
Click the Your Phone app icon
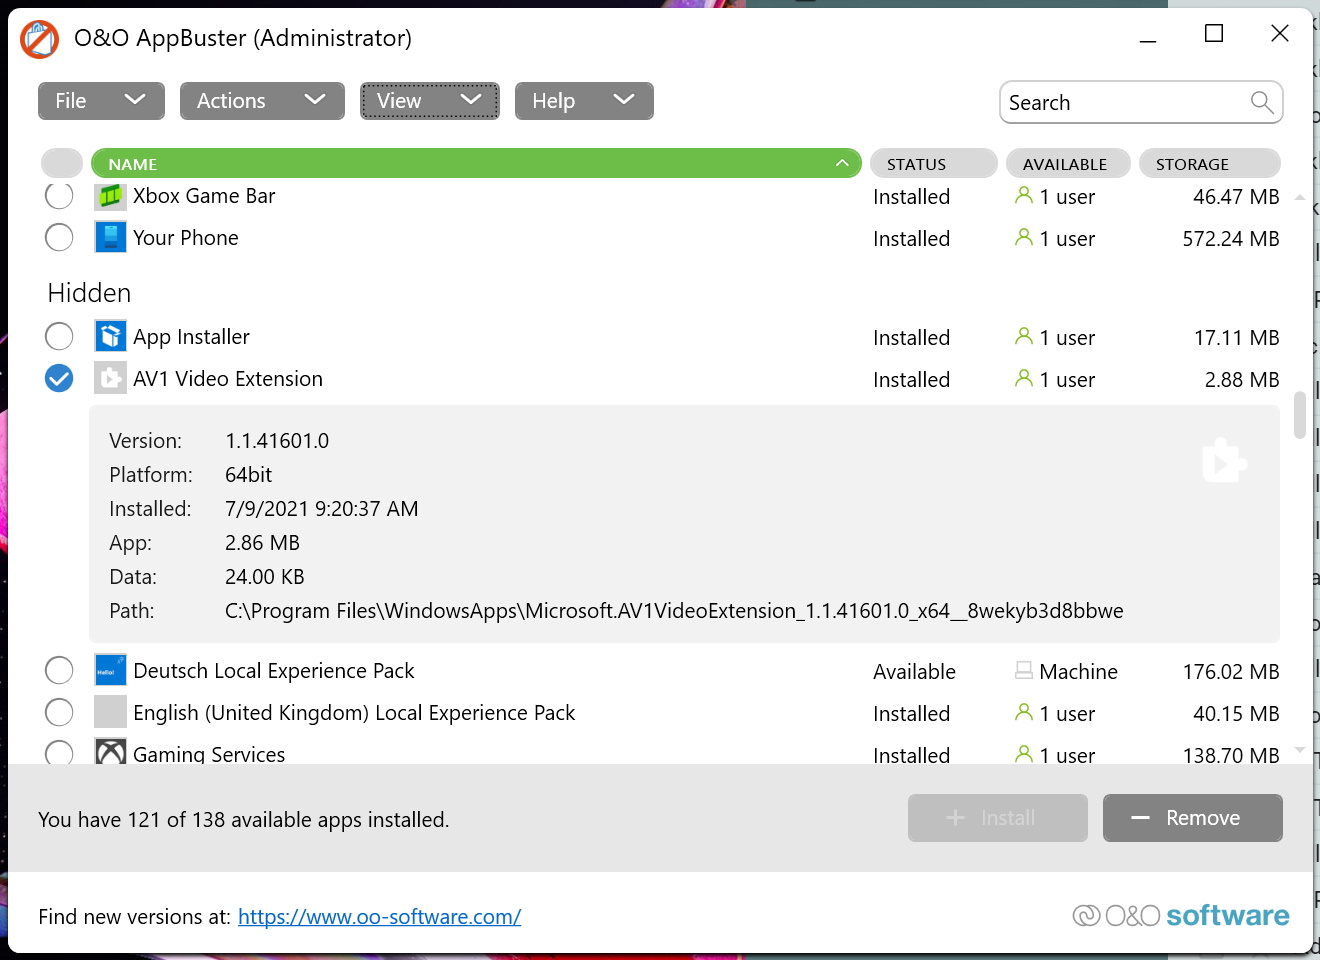pyautogui.click(x=110, y=238)
